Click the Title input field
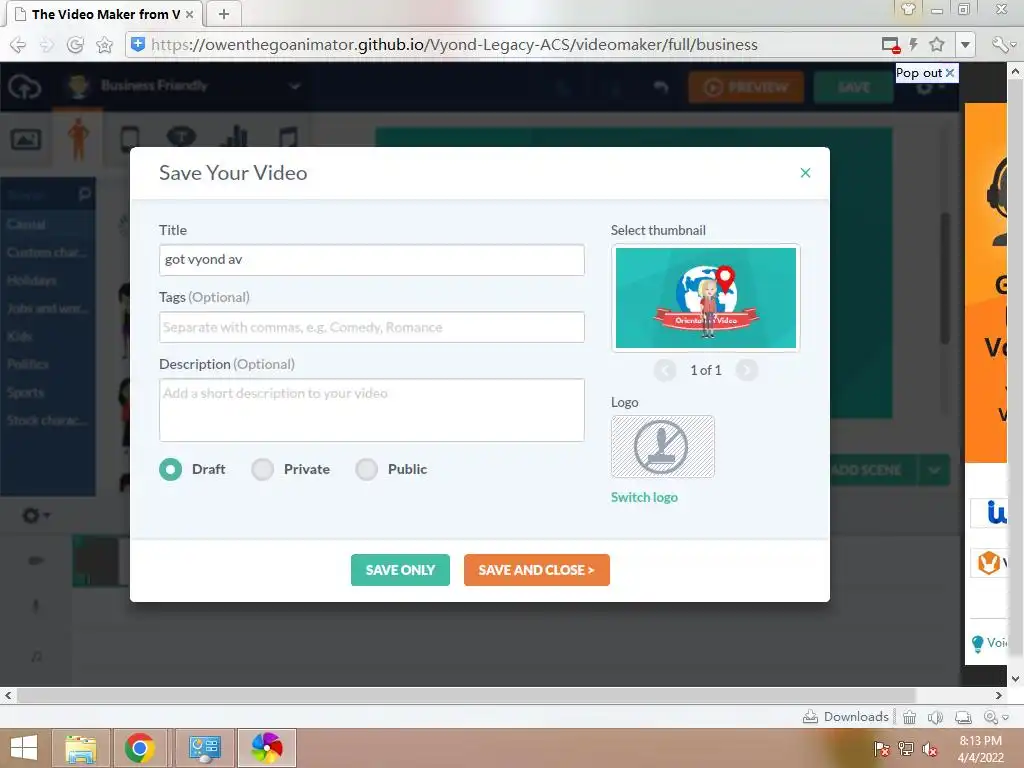The image size is (1024, 768). pyautogui.click(x=372, y=260)
